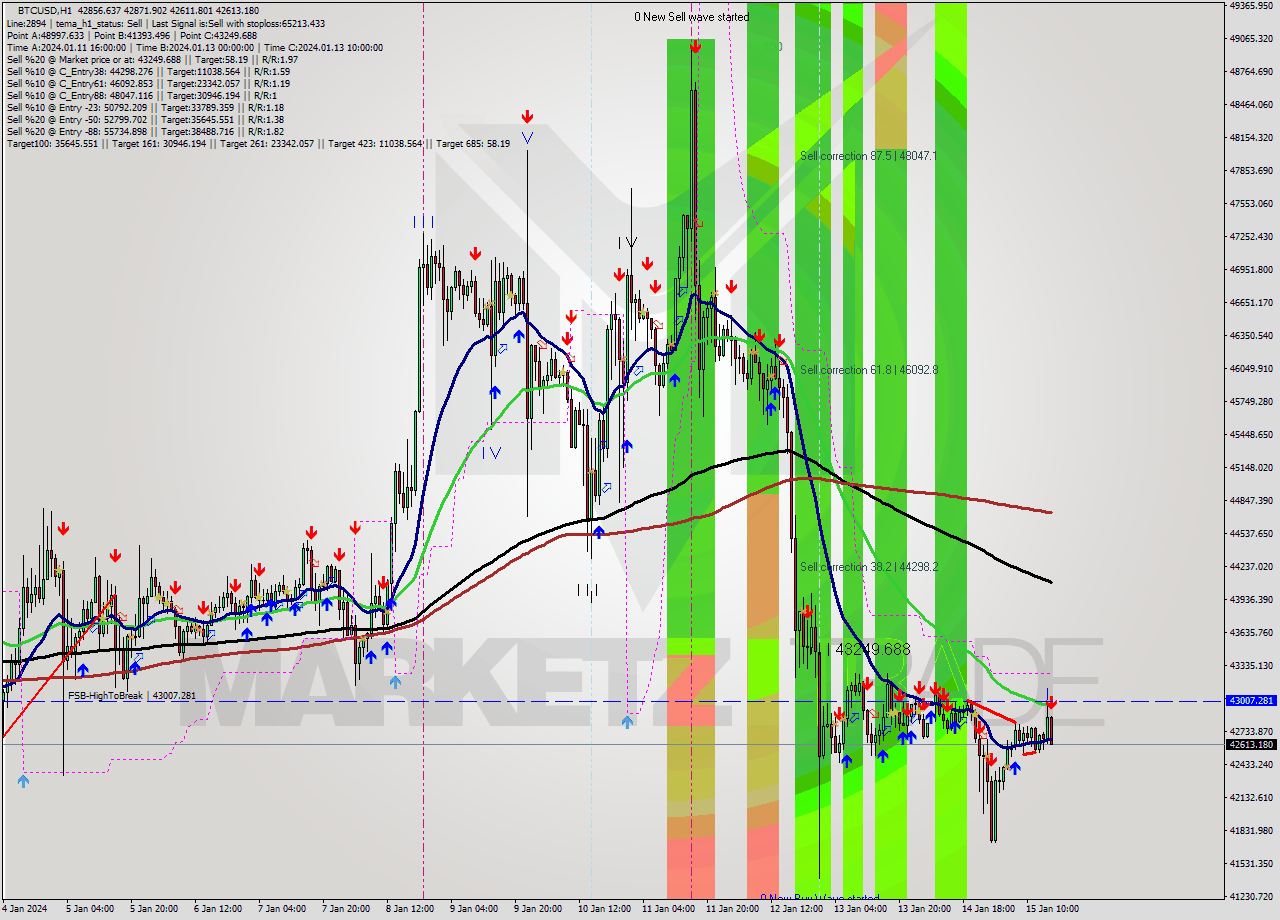Select the Line:2894 tema_h1_status info line
1280x920 pixels.
coord(165,23)
